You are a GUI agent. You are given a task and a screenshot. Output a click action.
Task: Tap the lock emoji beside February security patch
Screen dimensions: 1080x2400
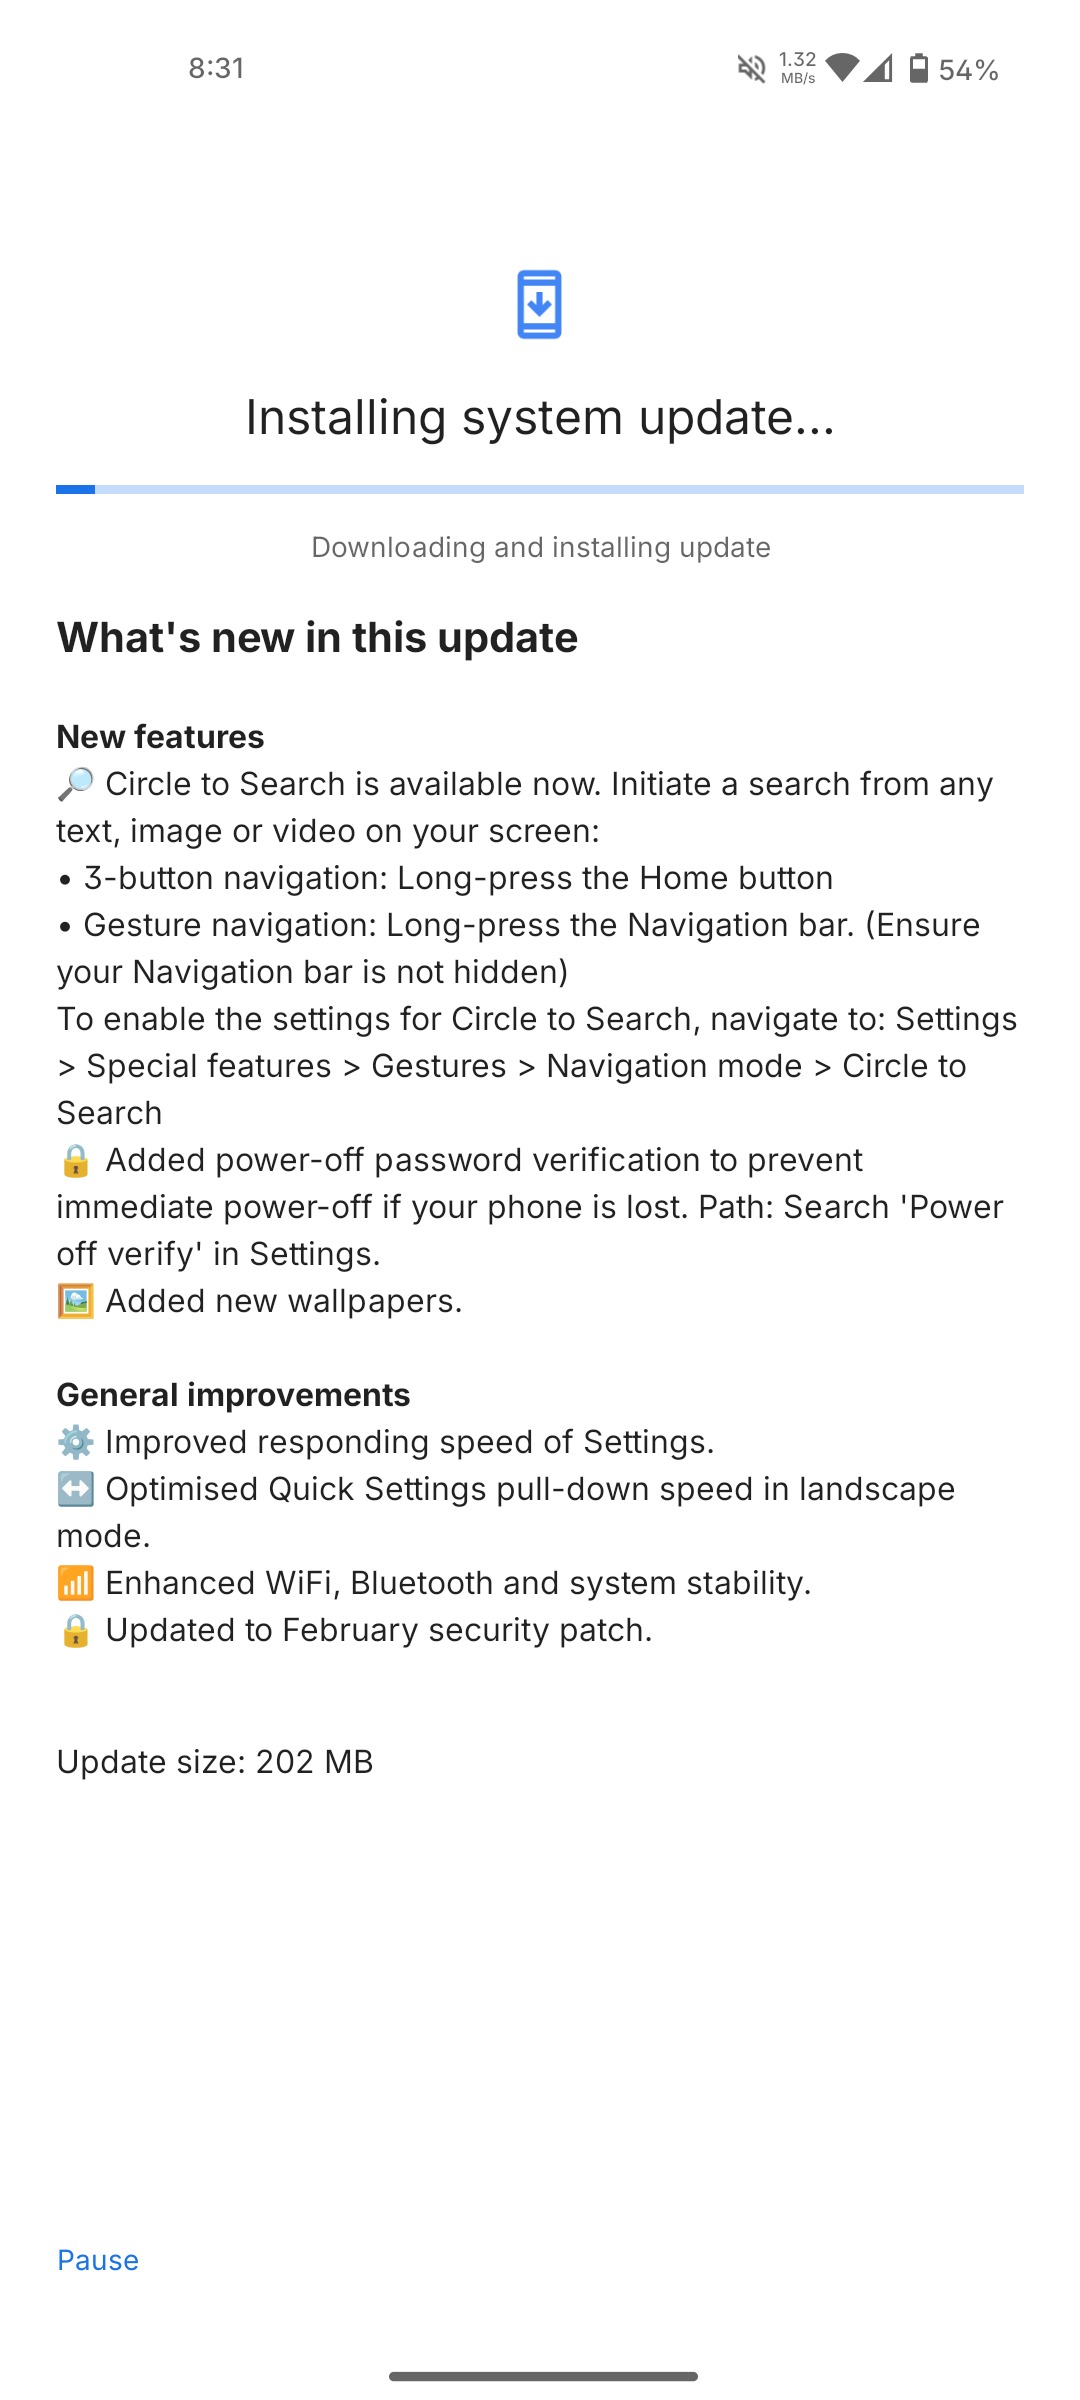tap(76, 1630)
